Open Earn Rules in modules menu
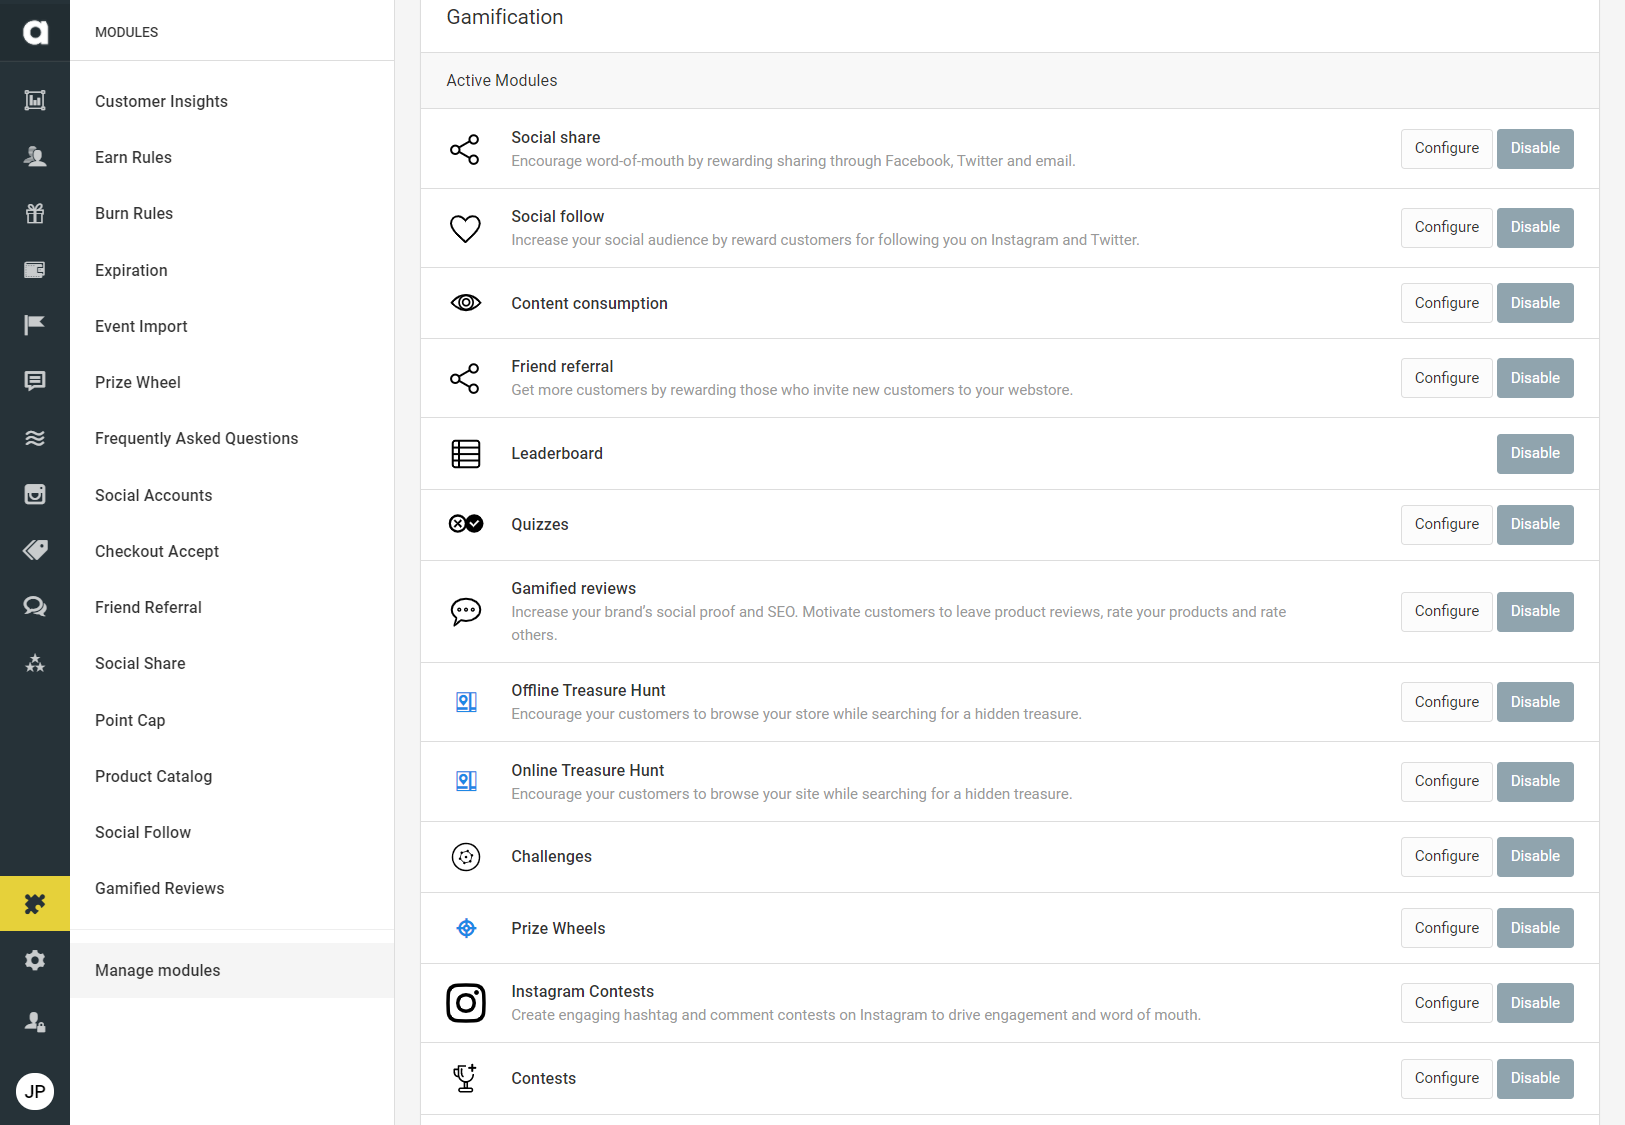 coord(133,157)
